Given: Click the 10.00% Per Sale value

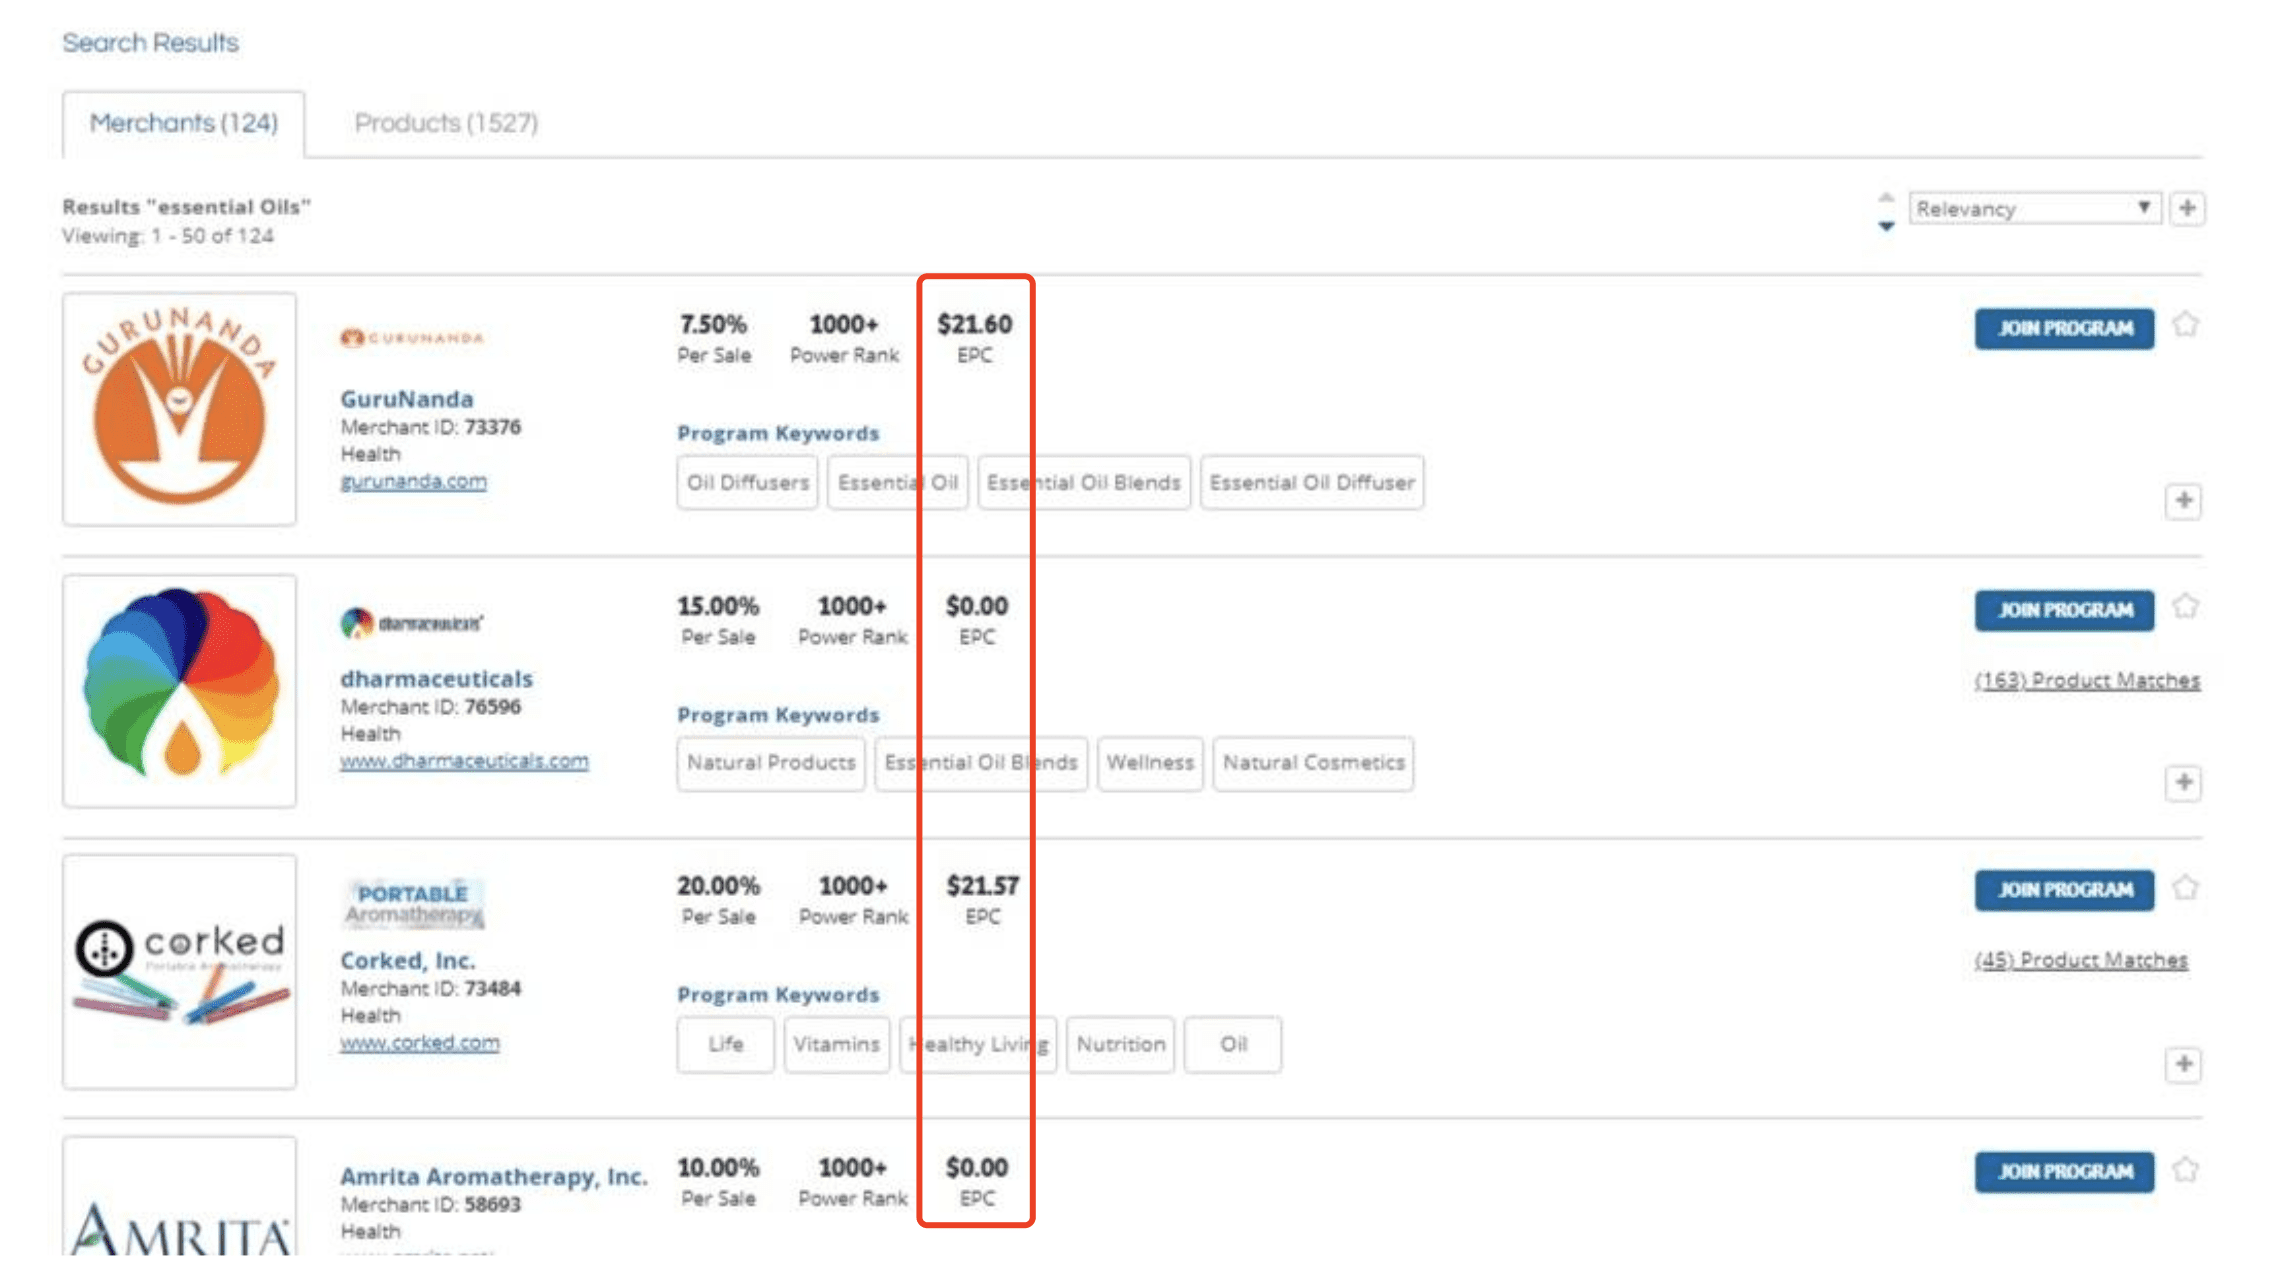Looking at the screenshot, I should click(x=718, y=1168).
